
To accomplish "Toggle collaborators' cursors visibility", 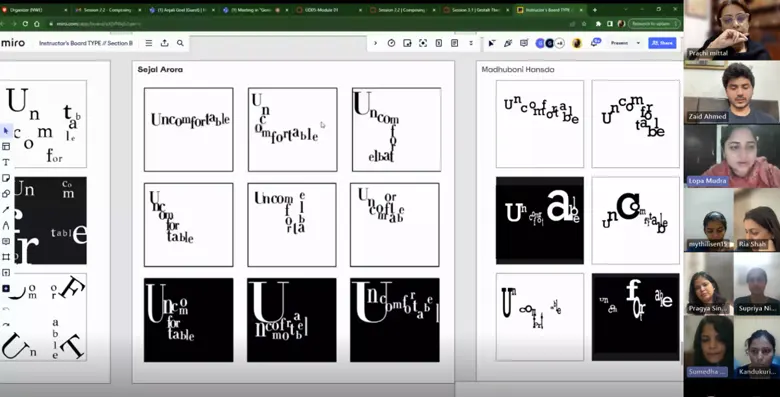I will (x=491, y=43).
